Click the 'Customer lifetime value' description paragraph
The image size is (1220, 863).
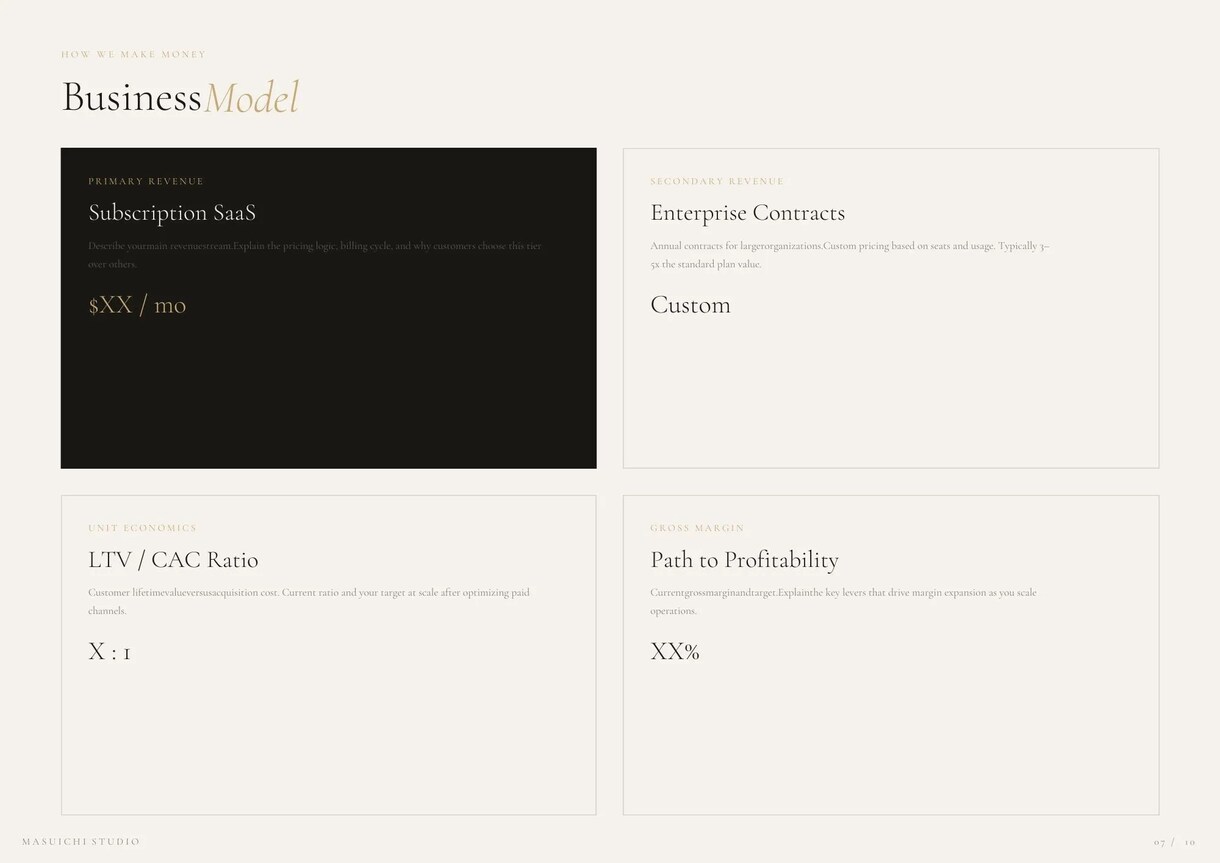309,601
